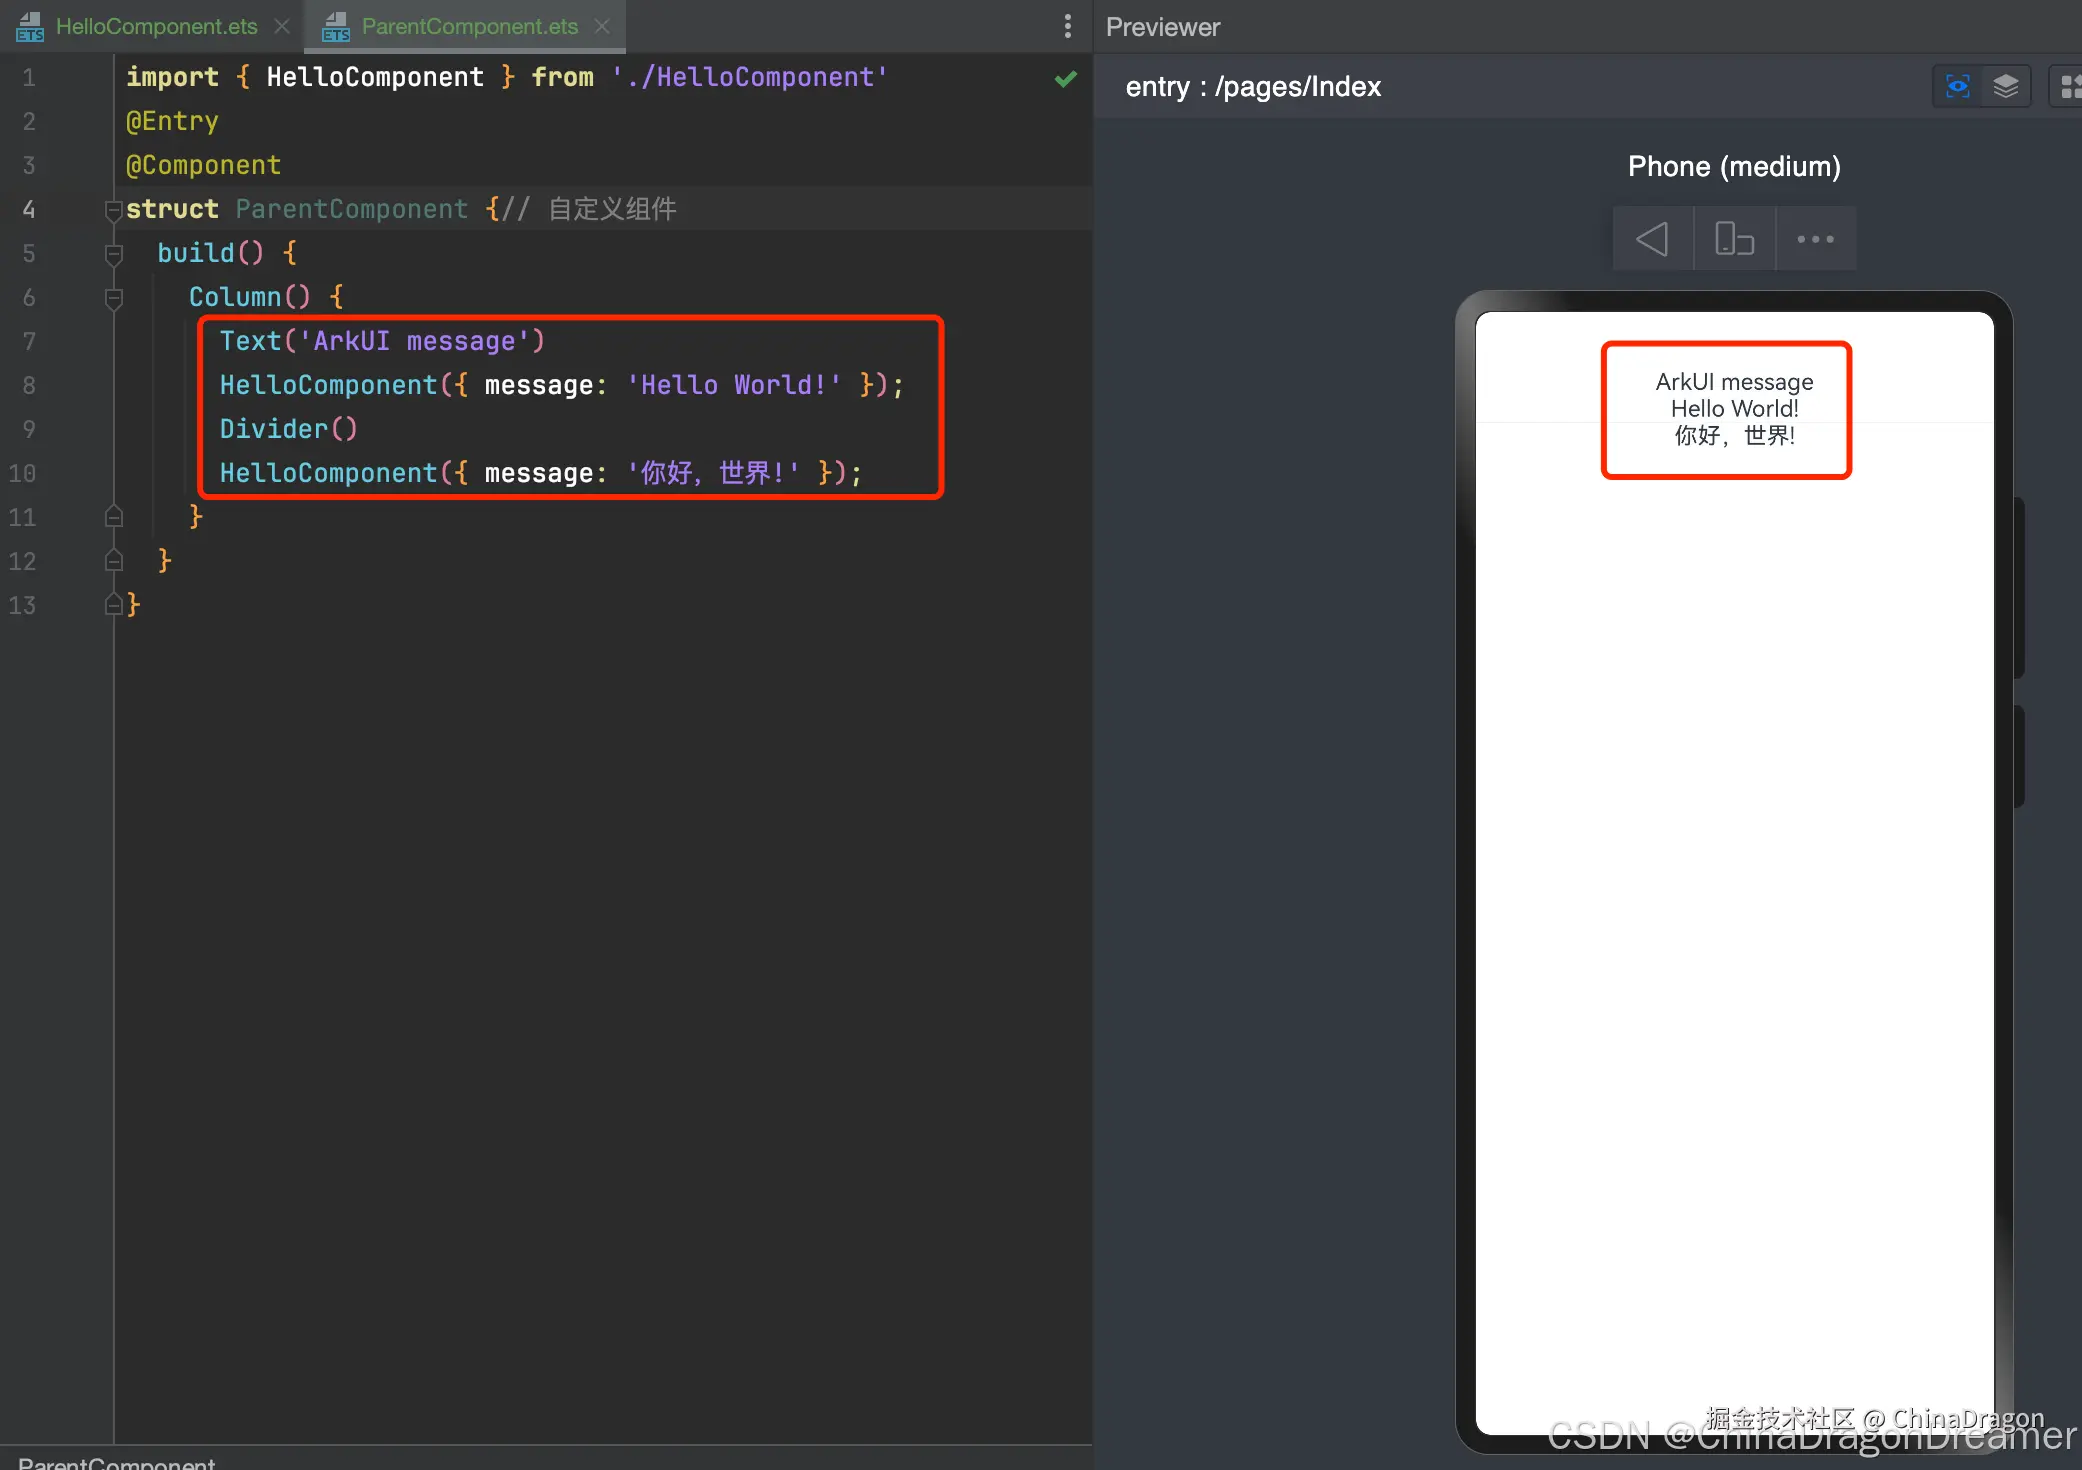2082x1470 pixels.
Task: Rotate device with the orientation icon
Action: pos(1734,239)
